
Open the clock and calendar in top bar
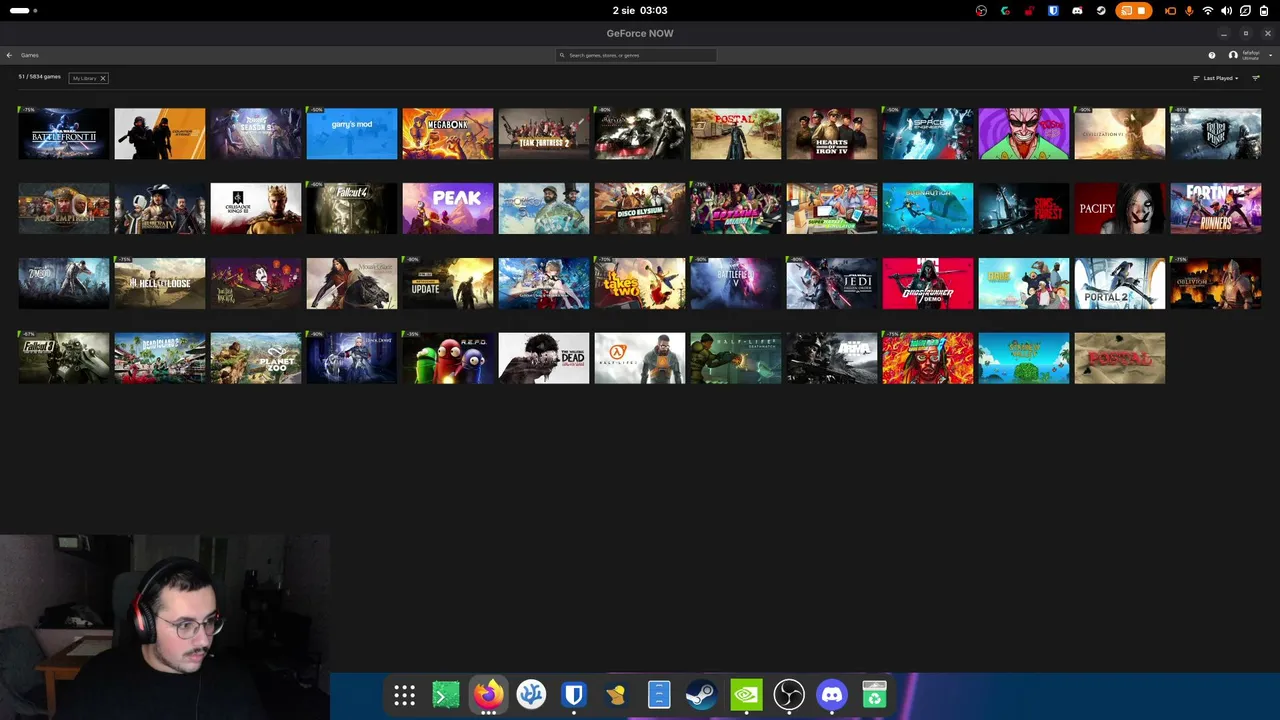[640, 11]
